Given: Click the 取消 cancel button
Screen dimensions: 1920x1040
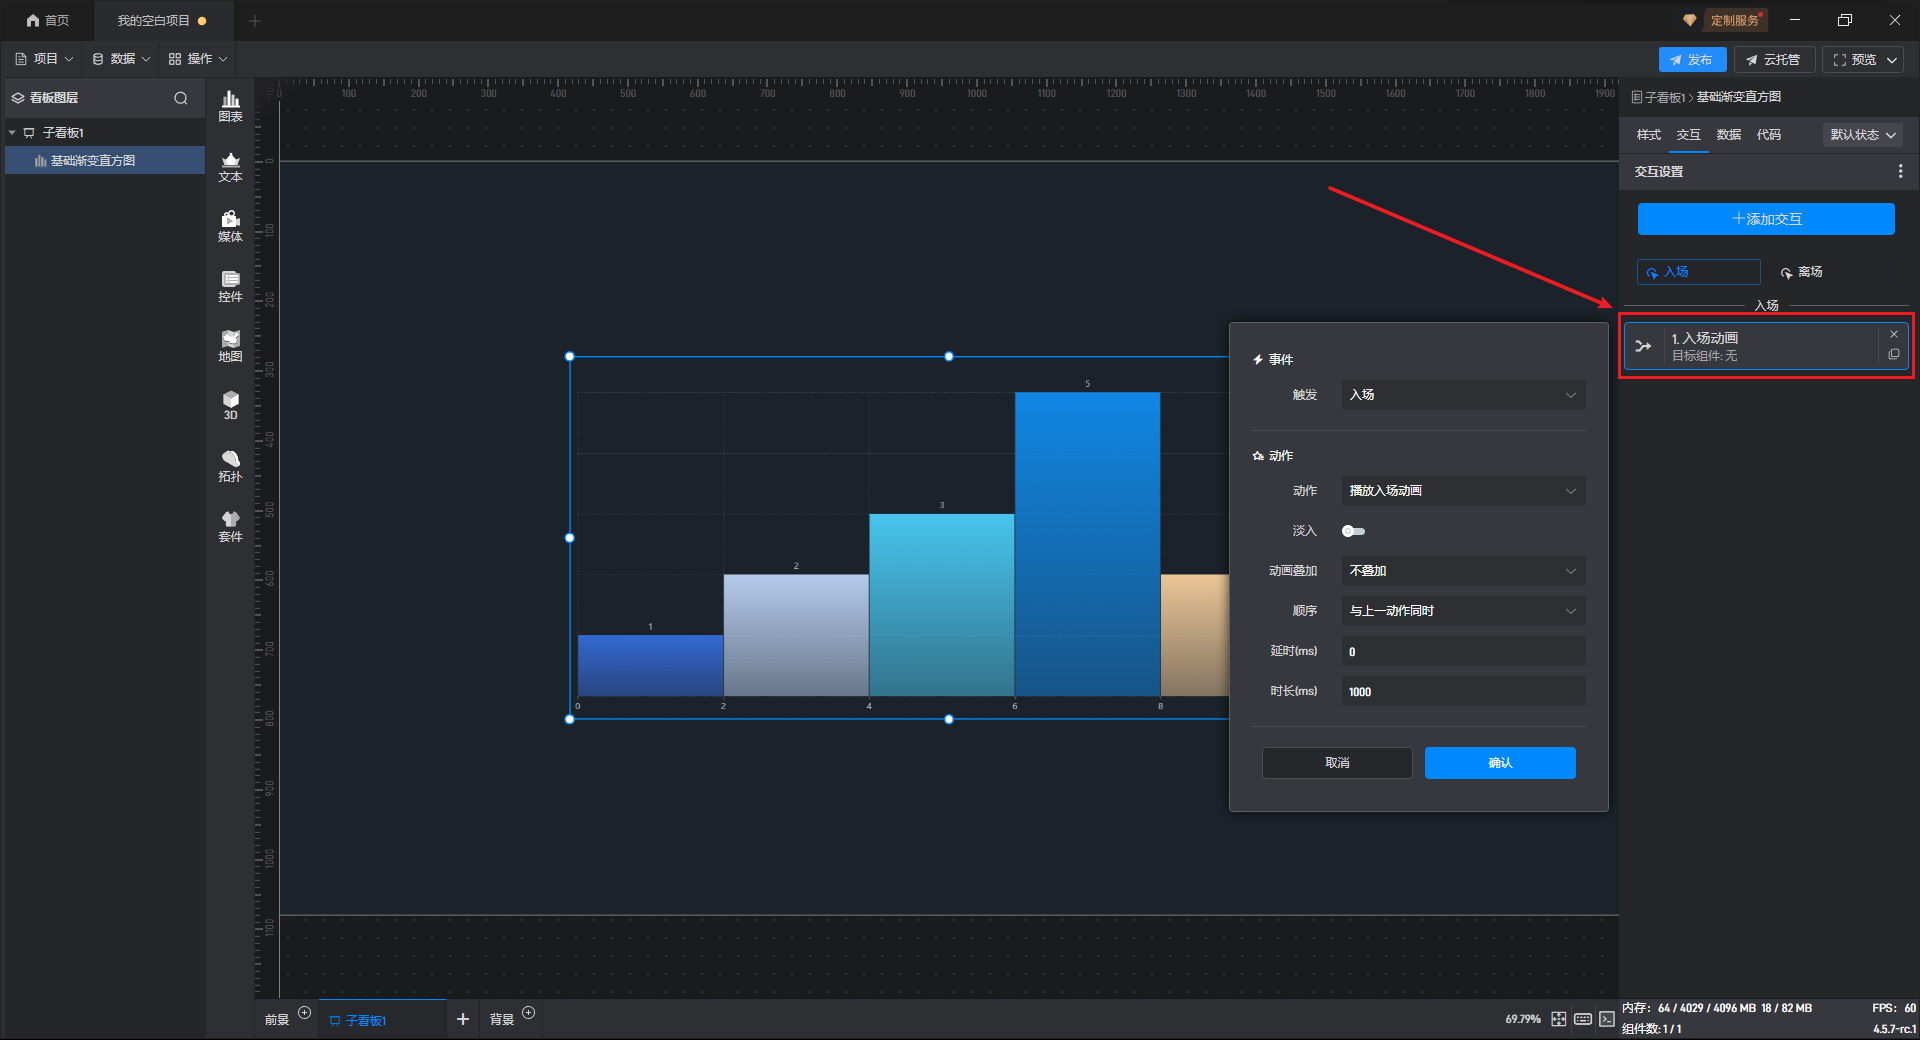Looking at the screenshot, I should pyautogui.click(x=1337, y=763).
